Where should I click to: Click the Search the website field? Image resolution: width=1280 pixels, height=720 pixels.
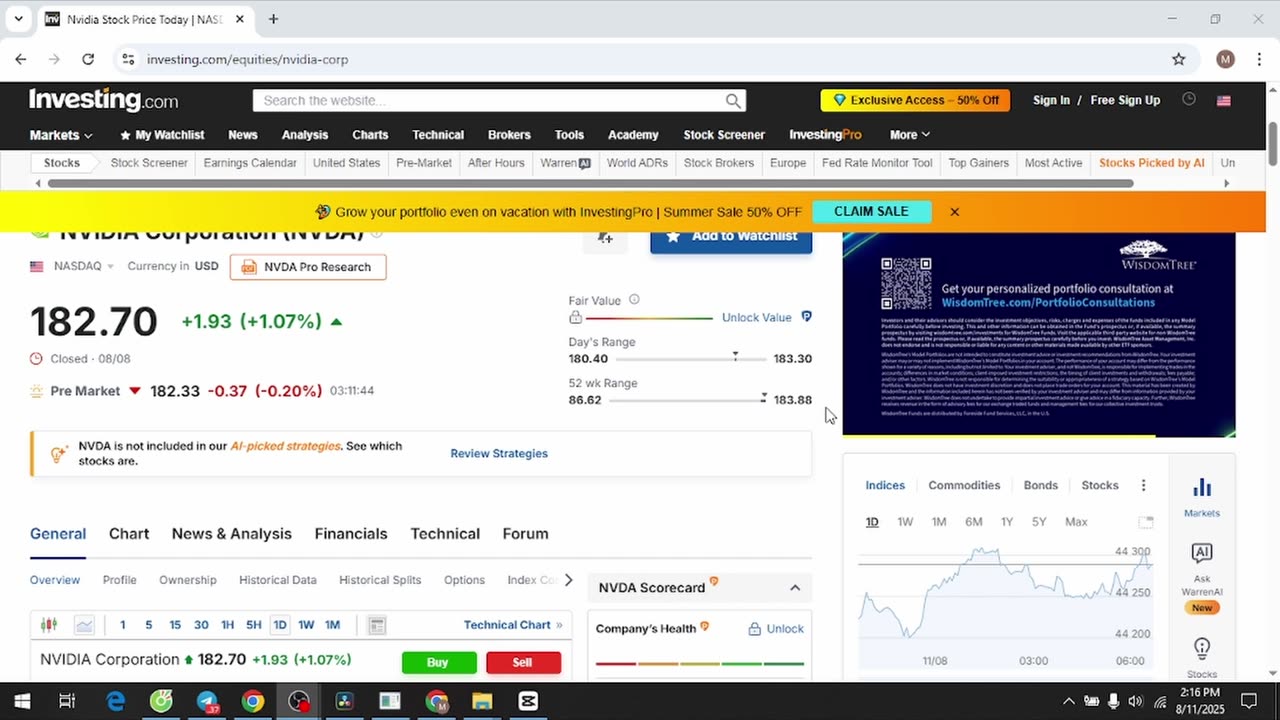(x=499, y=100)
